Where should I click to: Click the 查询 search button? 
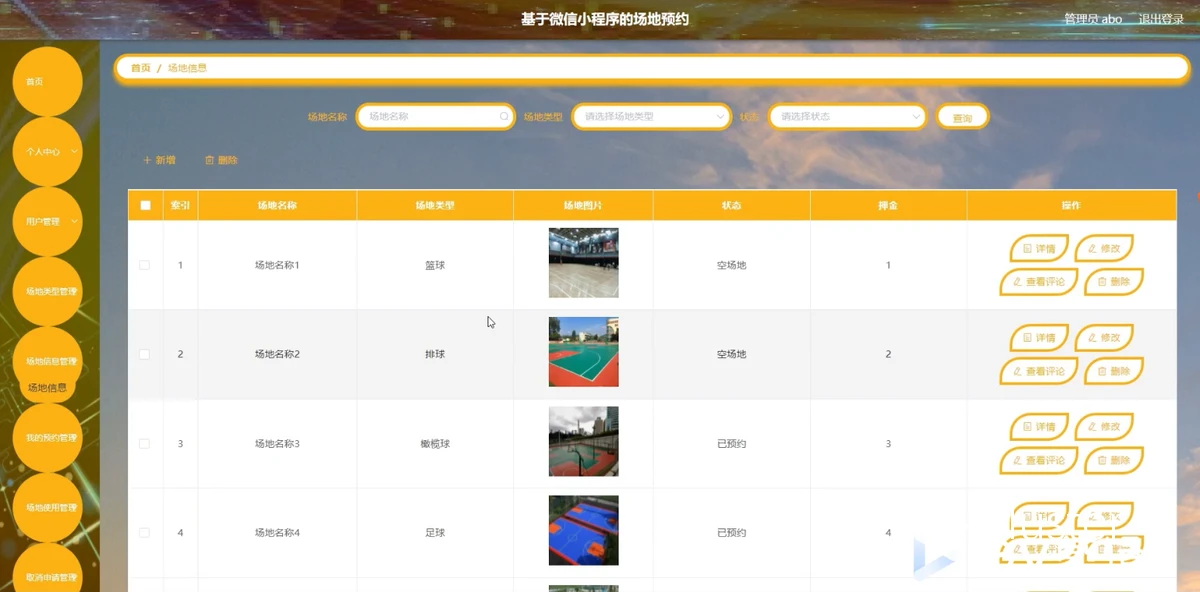[x=962, y=117]
